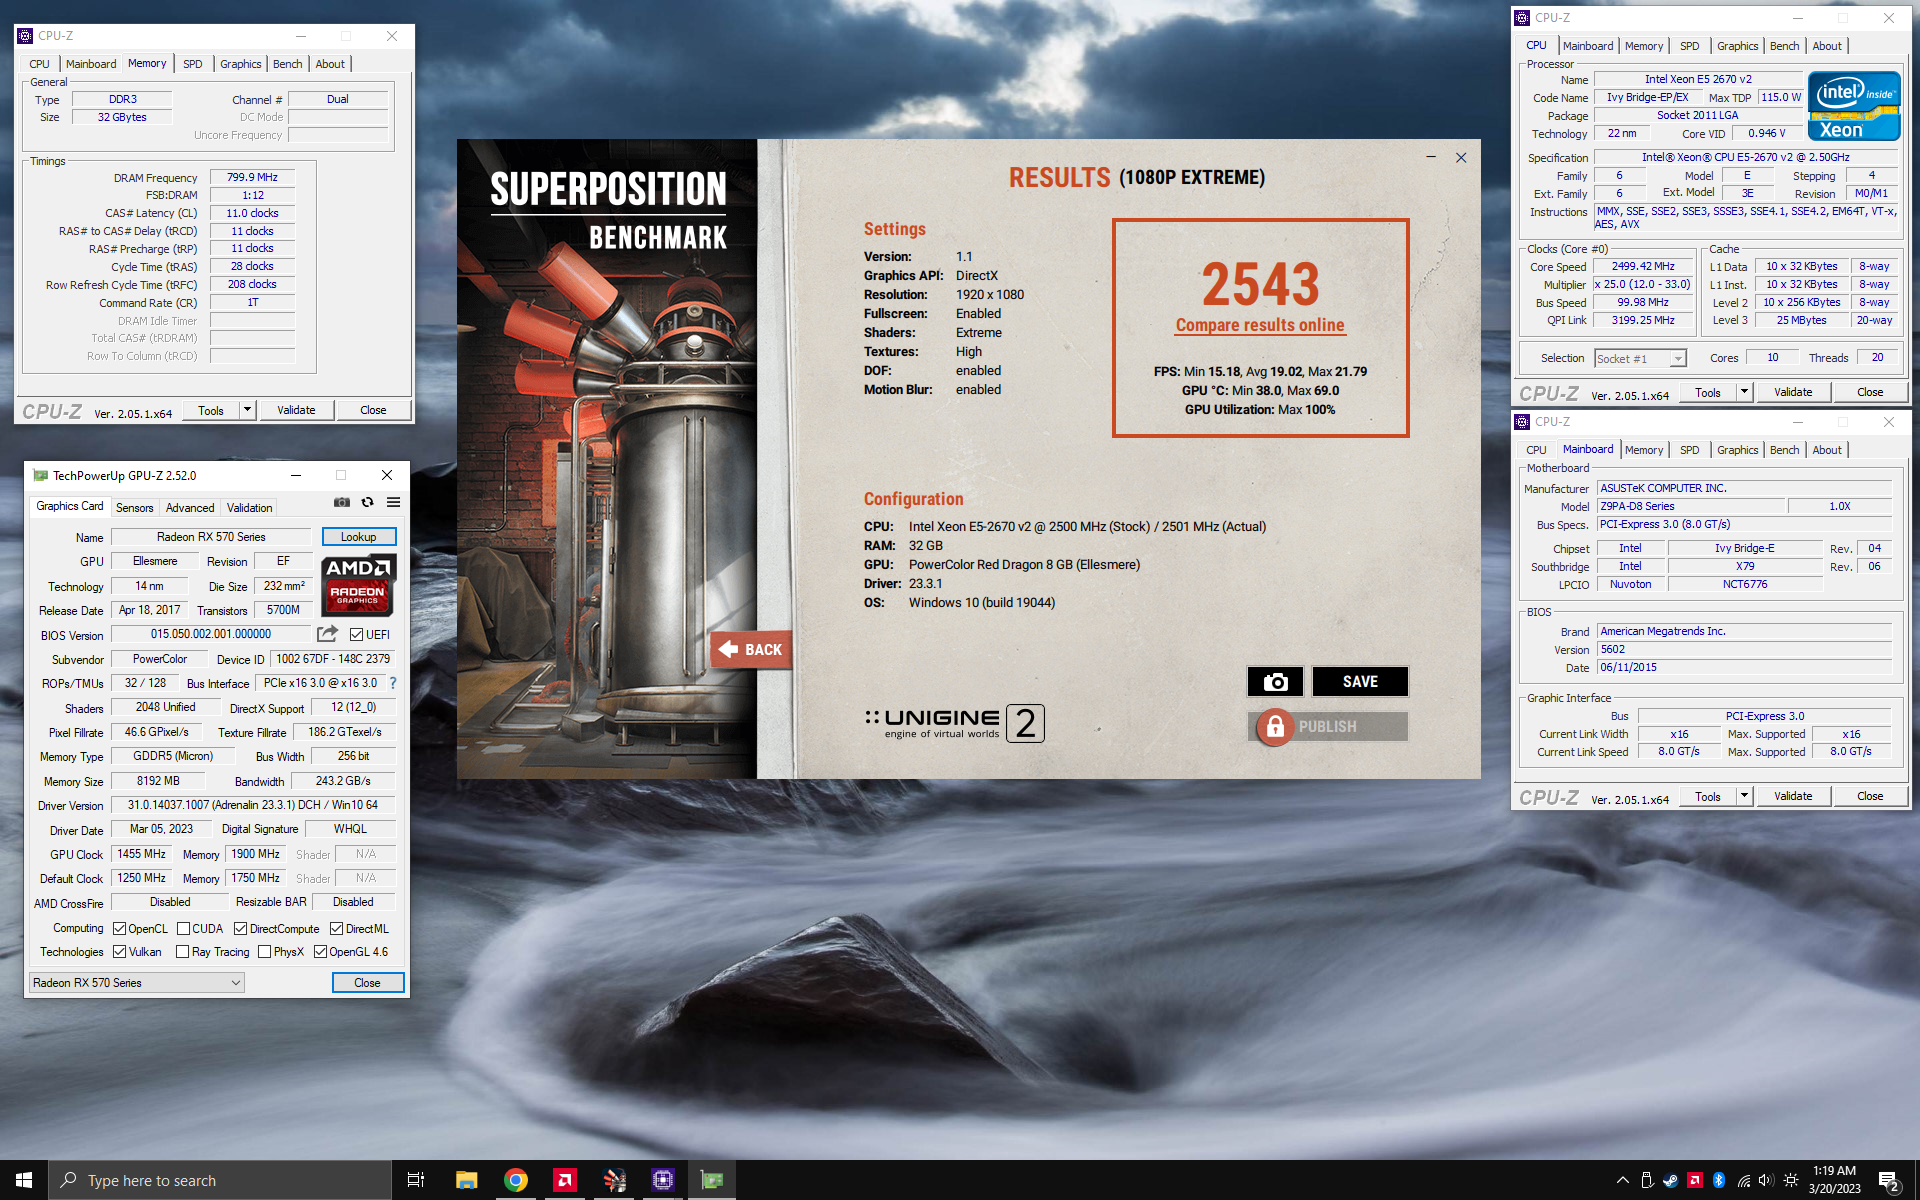Click the Bluetooth tray icon
1920x1200 pixels.
click(1719, 1180)
